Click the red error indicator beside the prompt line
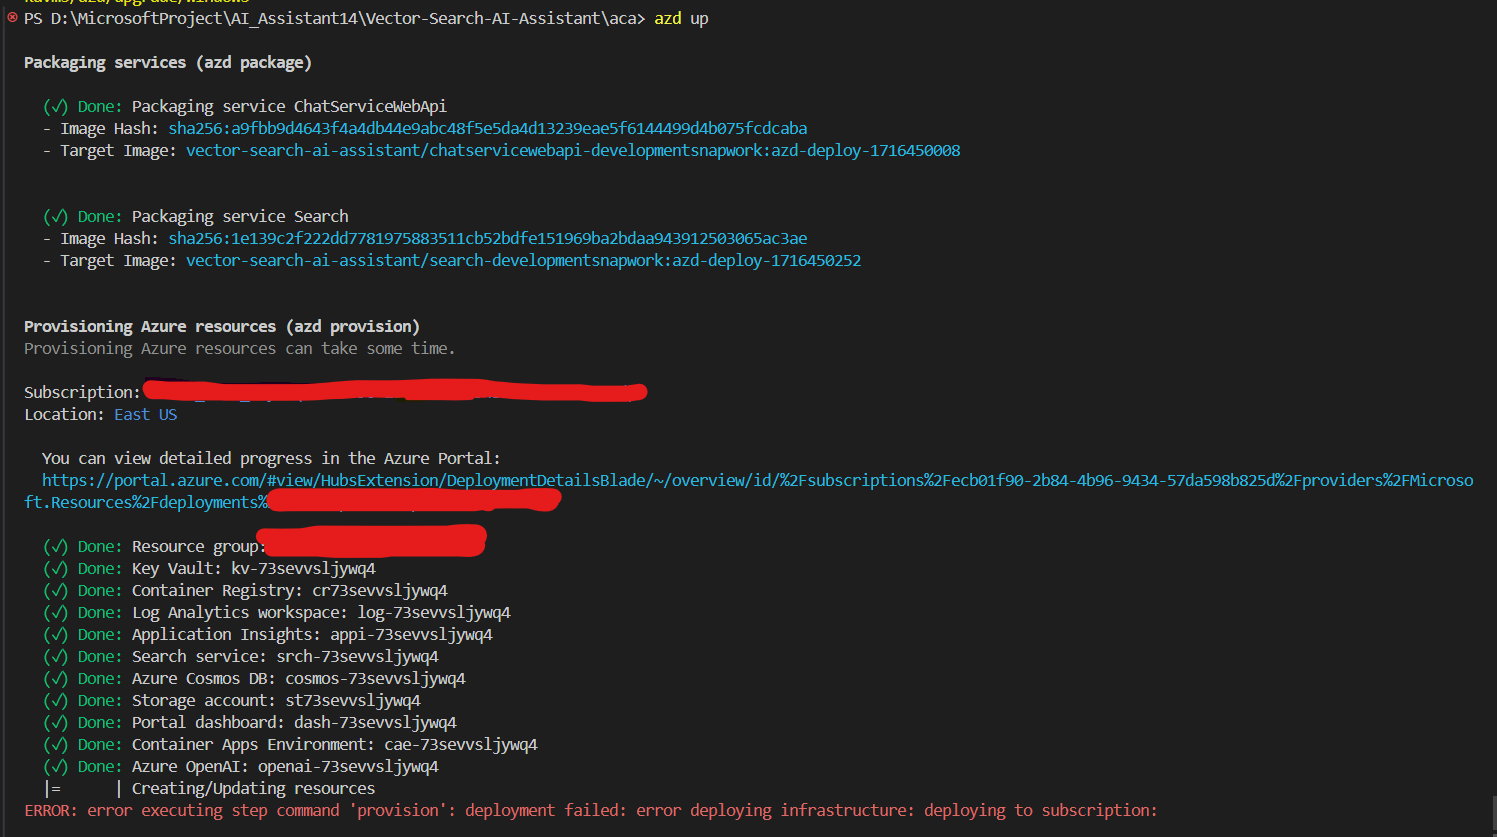Viewport: 1497px width, 837px height. (9, 17)
